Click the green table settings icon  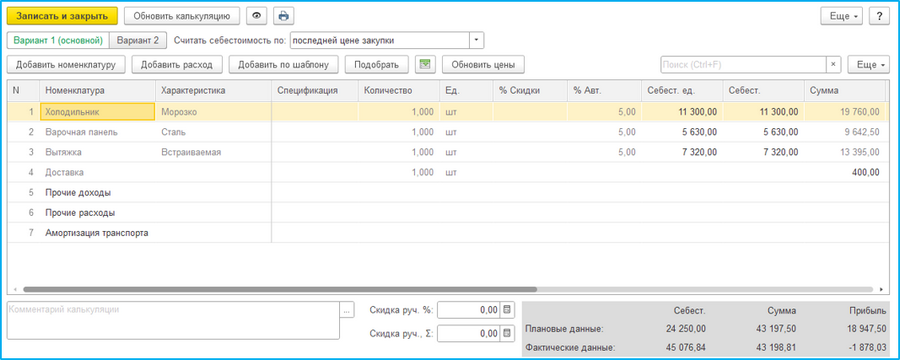tap(425, 64)
